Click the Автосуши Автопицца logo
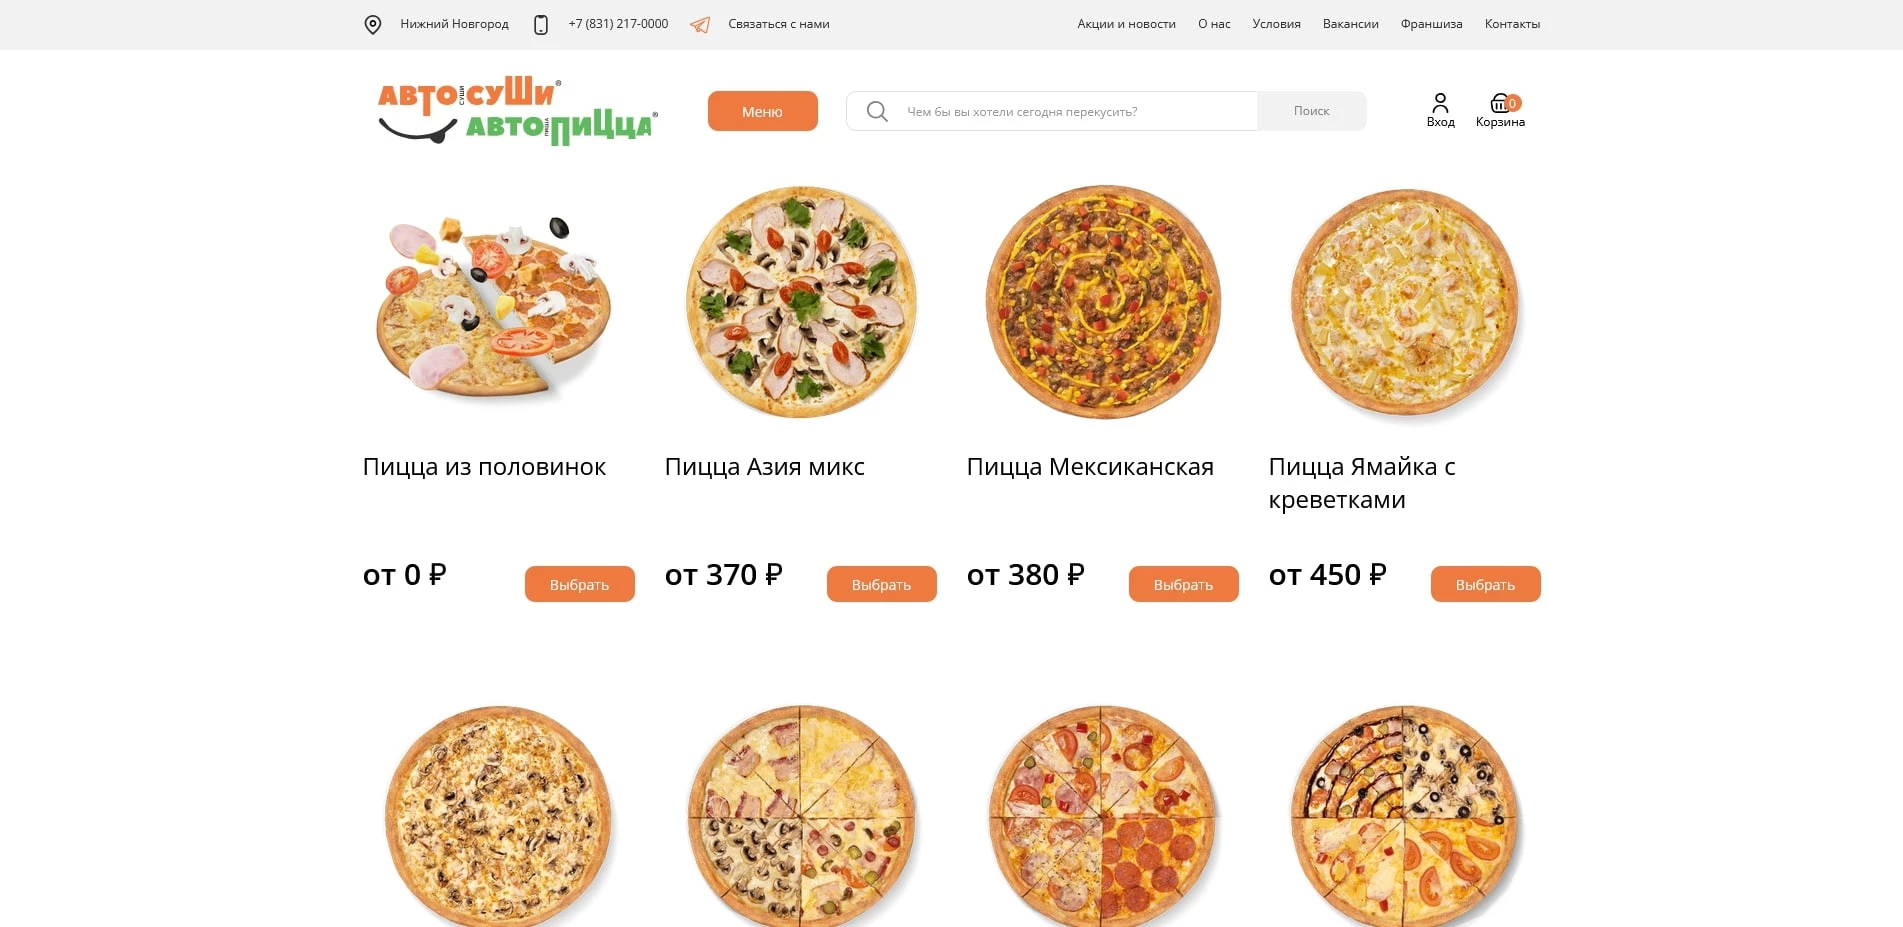The height and width of the screenshot is (927, 1903). point(516,110)
